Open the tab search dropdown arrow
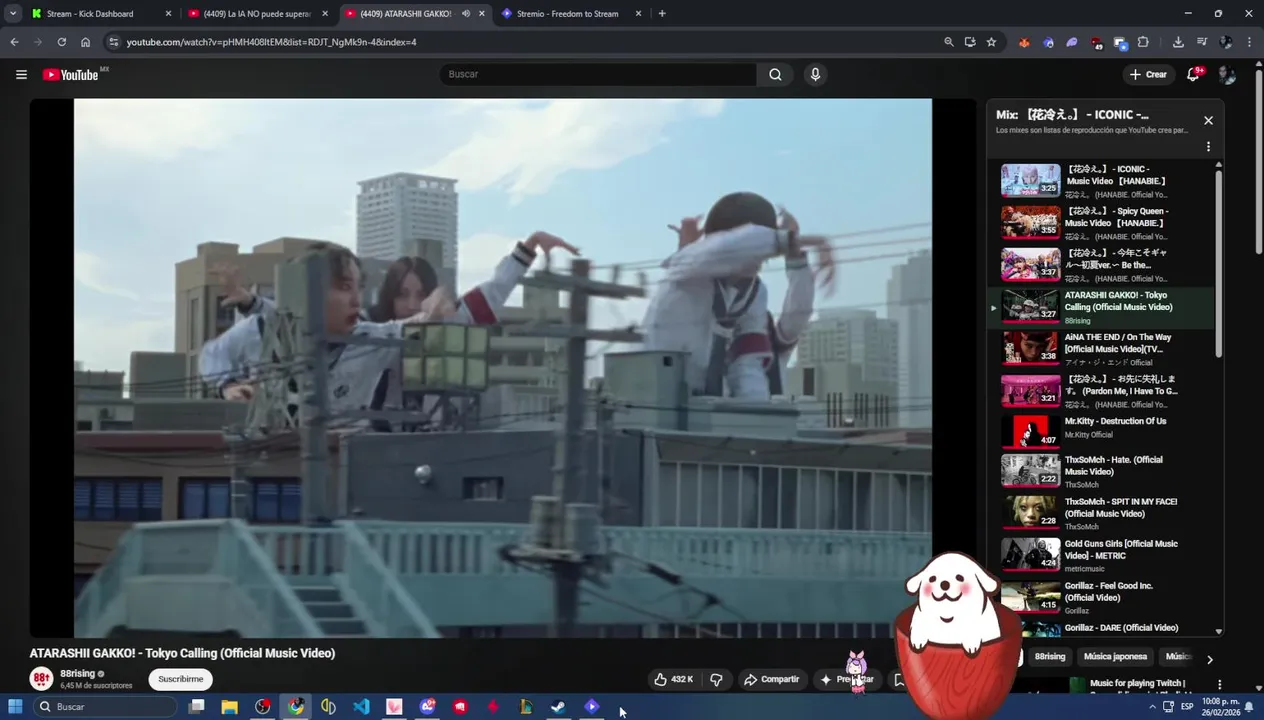Screen dimensions: 1264x720 tap(13, 14)
